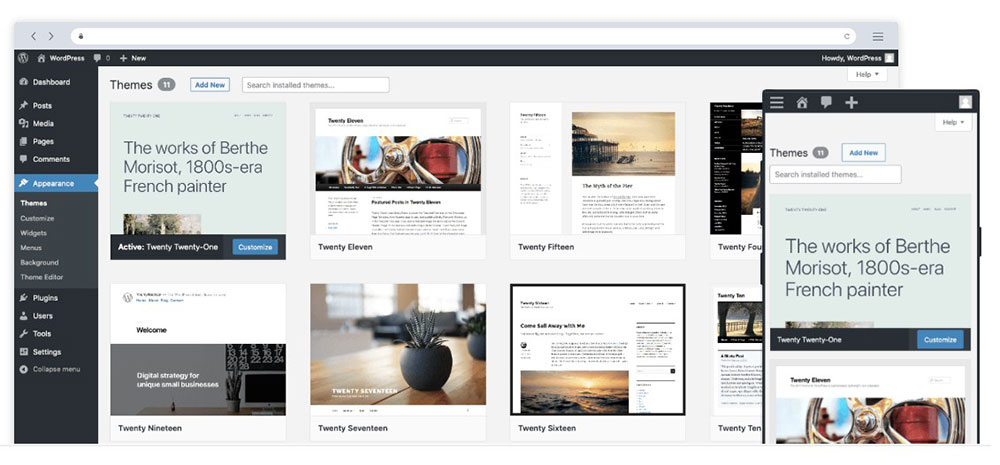The height and width of the screenshot is (465, 1000).
Task: Click the Howdy, WordPress account link
Action: click(x=851, y=58)
